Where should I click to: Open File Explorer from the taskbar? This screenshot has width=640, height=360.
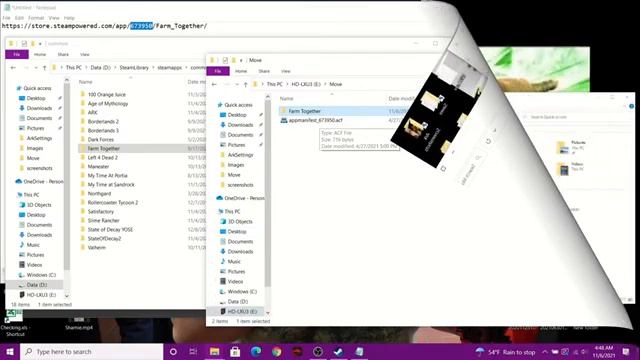coord(214,351)
